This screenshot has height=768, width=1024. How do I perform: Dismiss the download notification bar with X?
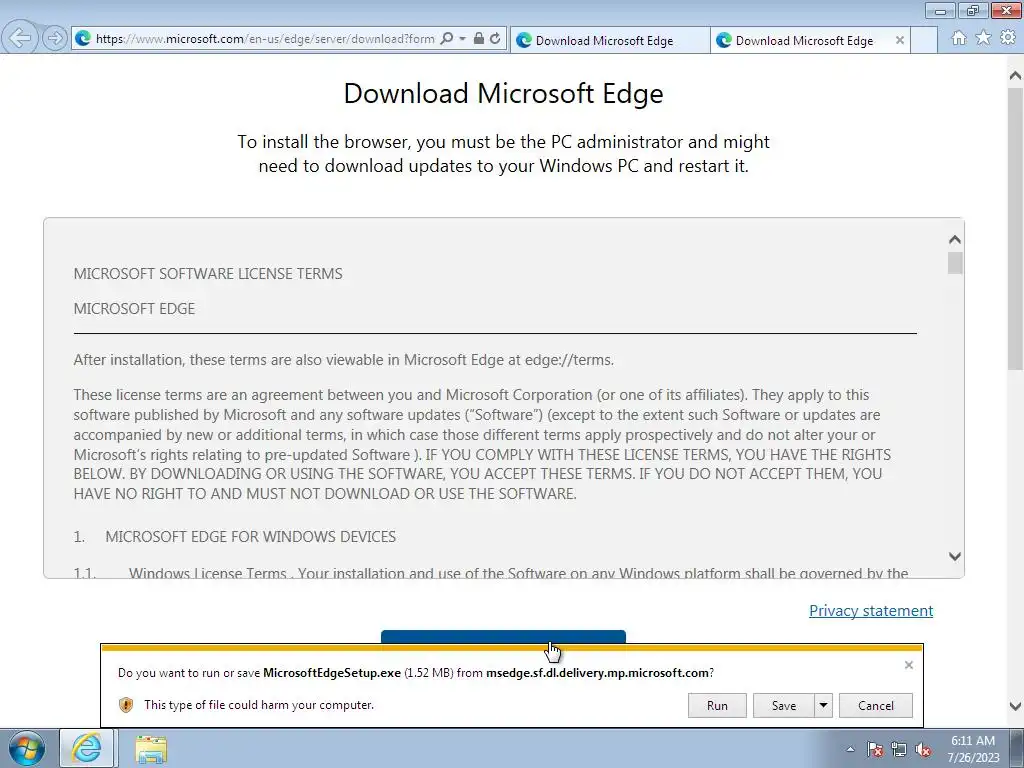[908, 665]
